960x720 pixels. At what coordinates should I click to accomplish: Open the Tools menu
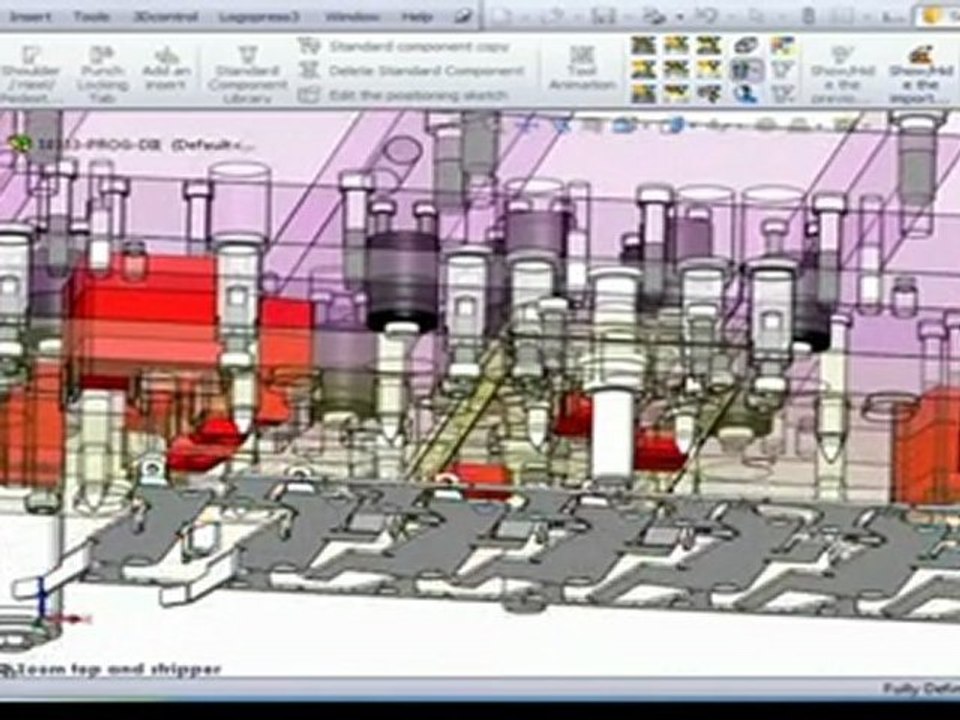click(x=92, y=17)
